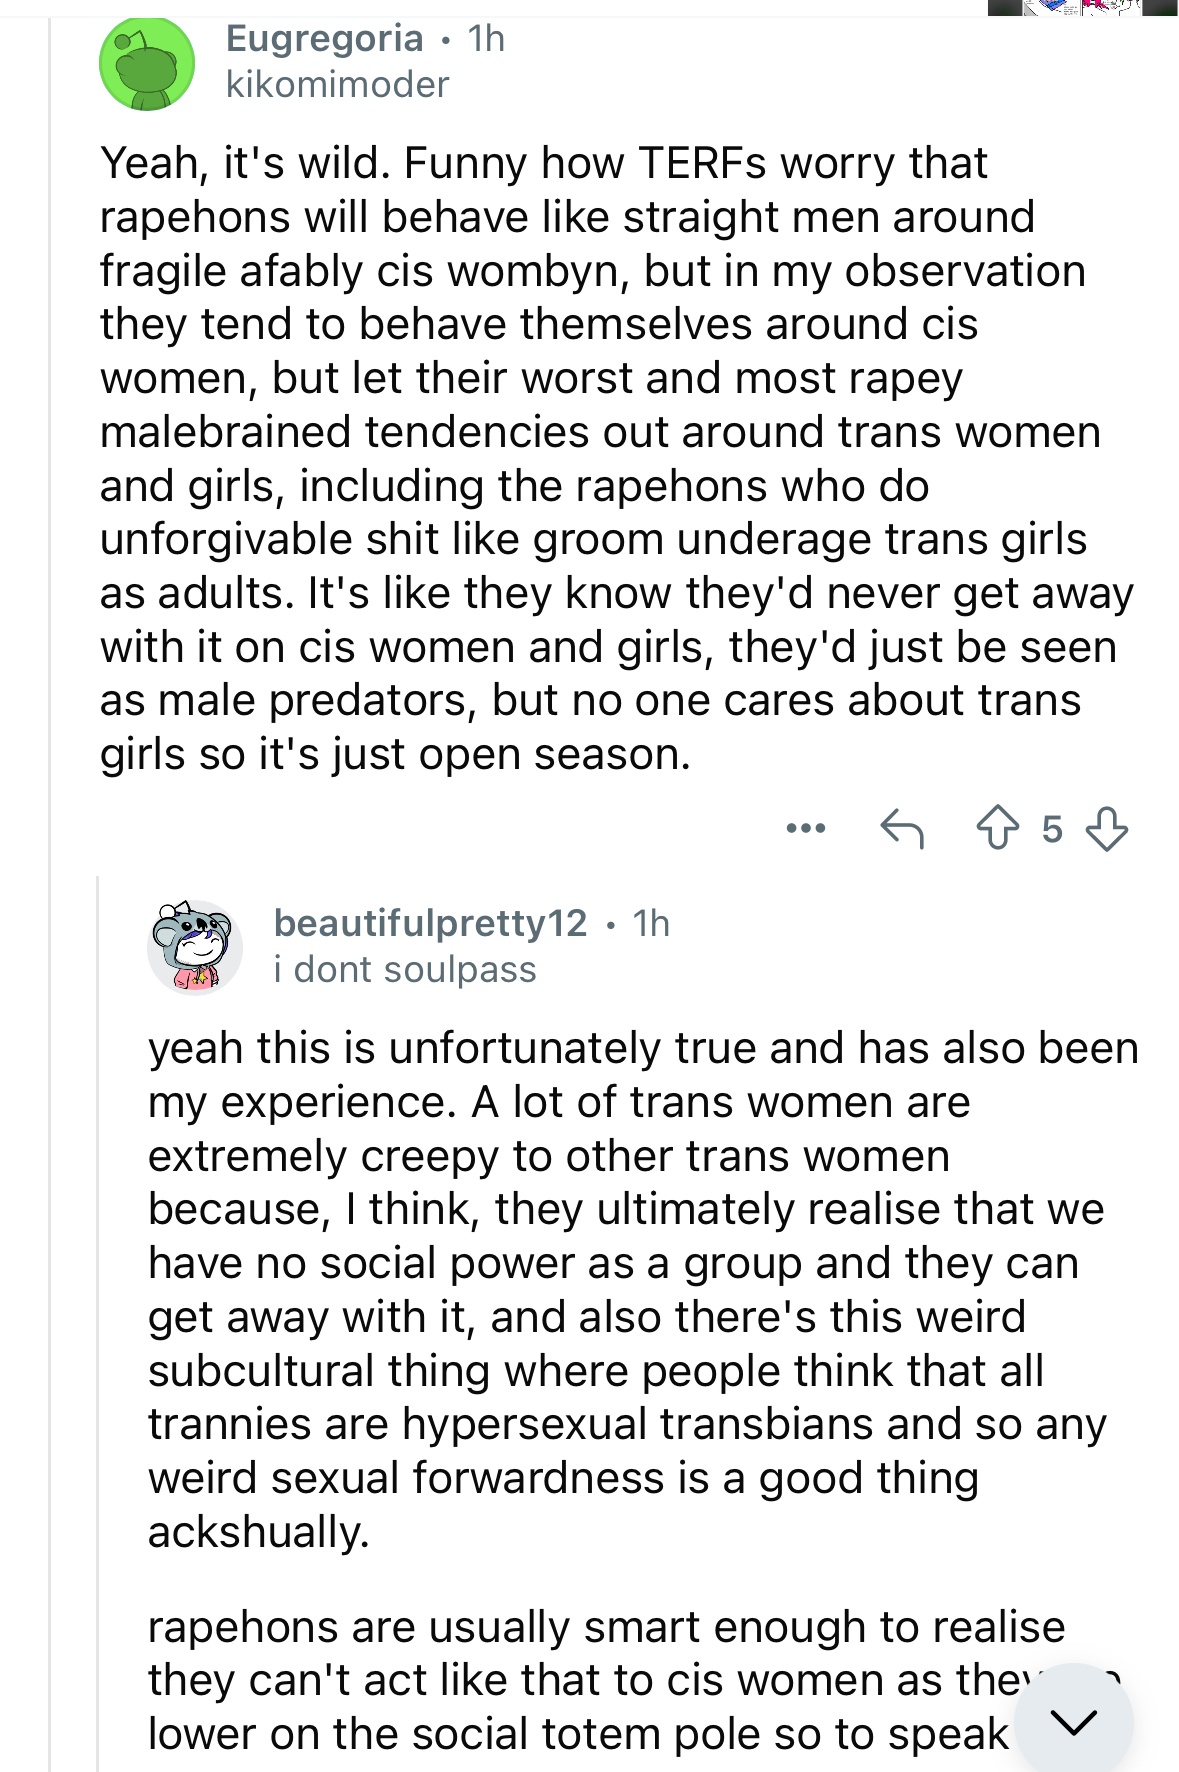This screenshot has height=1772, width=1179.
Task: Tap Eugregoria's green Snoo avatar
Action: [147, 63]
